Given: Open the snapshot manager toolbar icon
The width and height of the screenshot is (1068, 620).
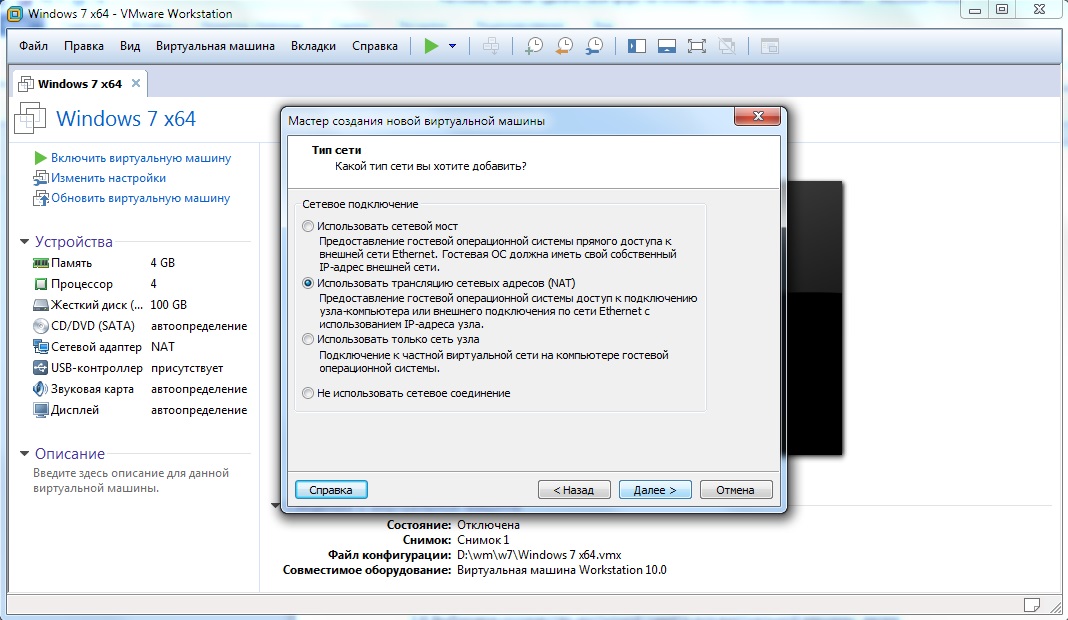Looking at the screenshot, I should point(594,46).
